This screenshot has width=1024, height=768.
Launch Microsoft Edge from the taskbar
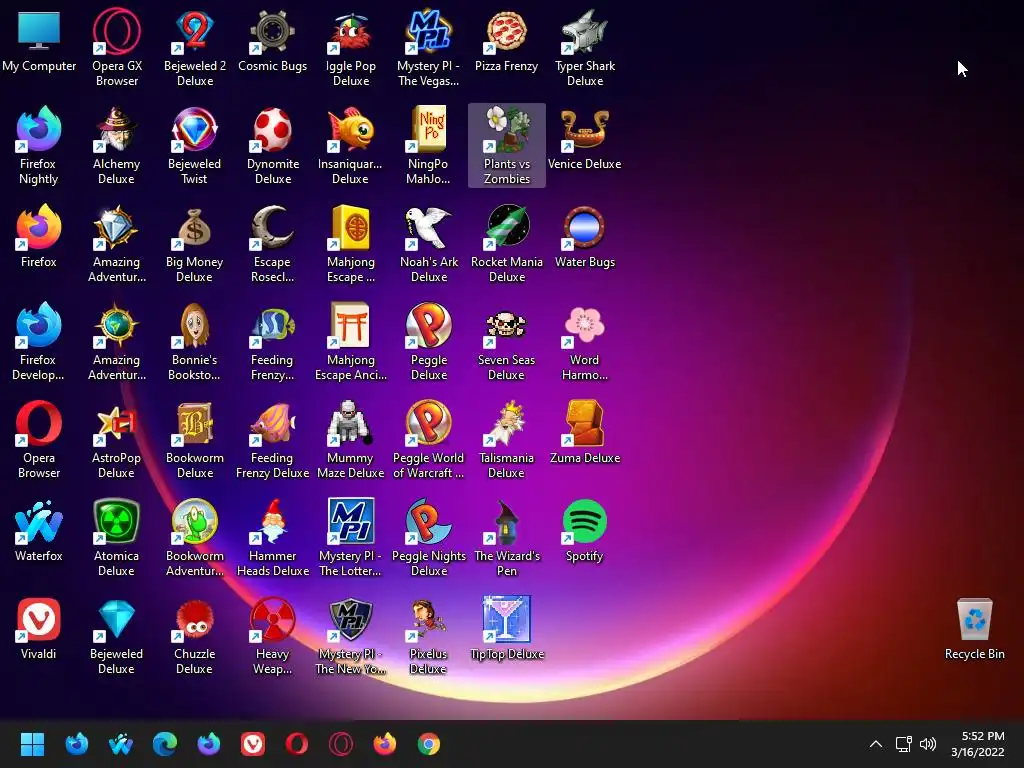point(165,744)
